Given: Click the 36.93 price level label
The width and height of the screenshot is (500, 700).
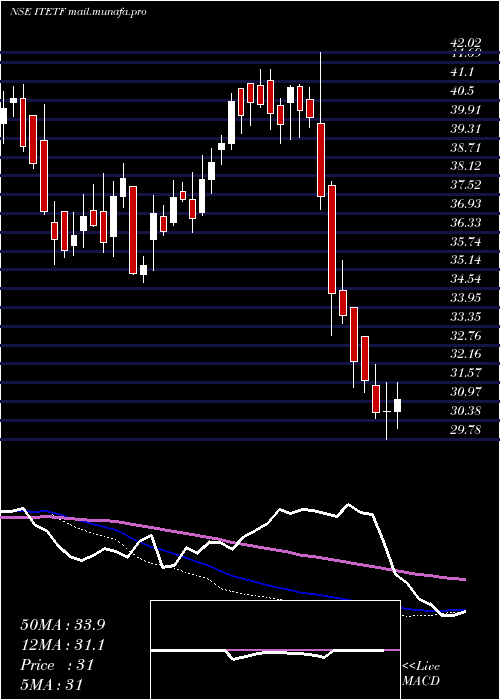Looking at the screenshot, I should tap(466, 204).
